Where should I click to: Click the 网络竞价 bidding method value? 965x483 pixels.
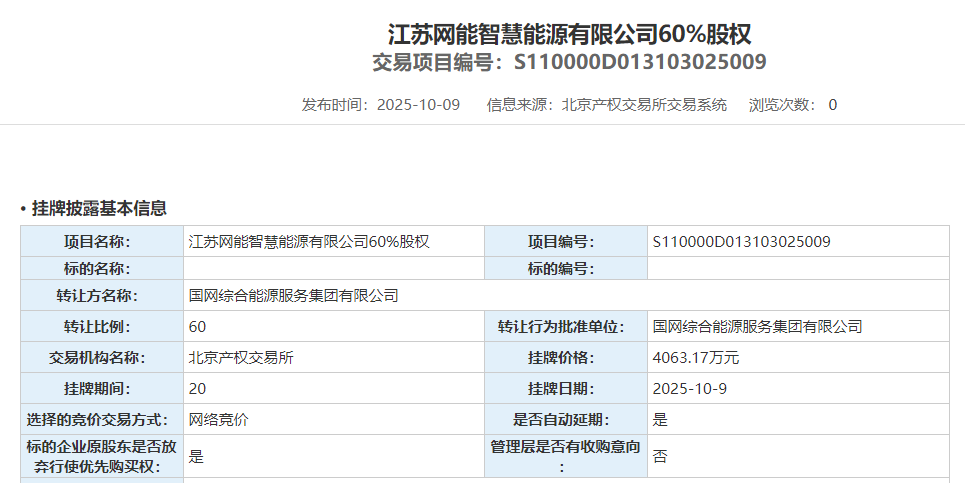(218, 420)
